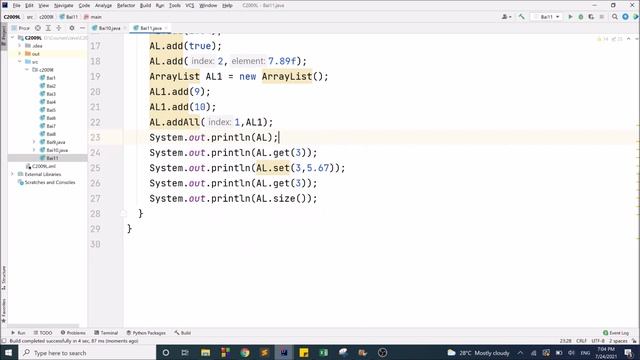Click the taskbar search box
Screen dimensions: 640x360
pos(87,352)
